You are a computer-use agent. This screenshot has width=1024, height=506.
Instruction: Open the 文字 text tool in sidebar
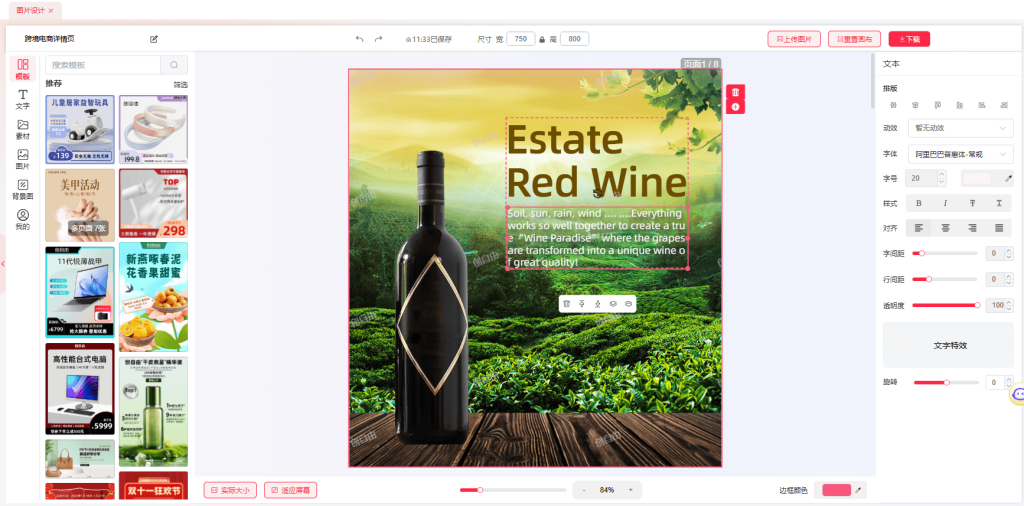[22, 98]
